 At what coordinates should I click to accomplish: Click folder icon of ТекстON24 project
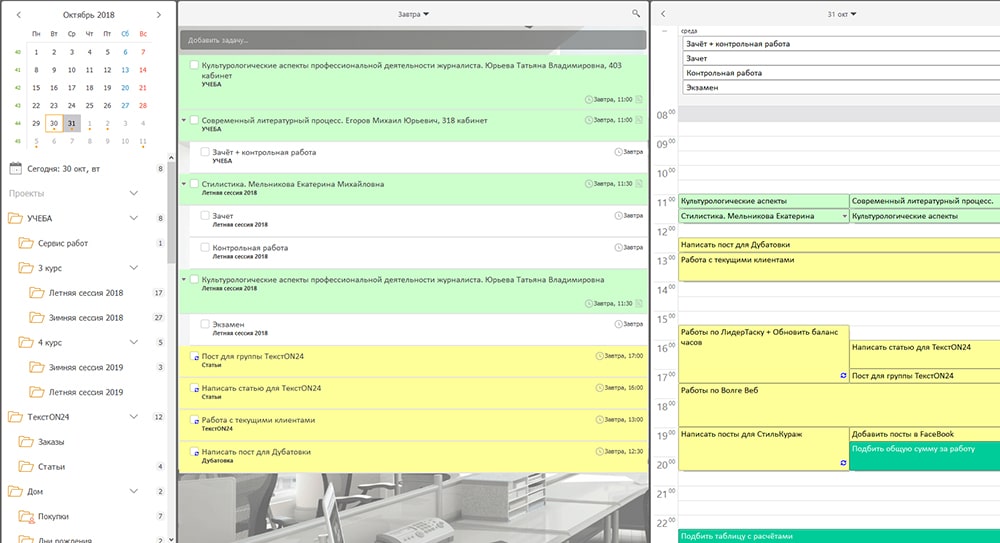(15, 417)
